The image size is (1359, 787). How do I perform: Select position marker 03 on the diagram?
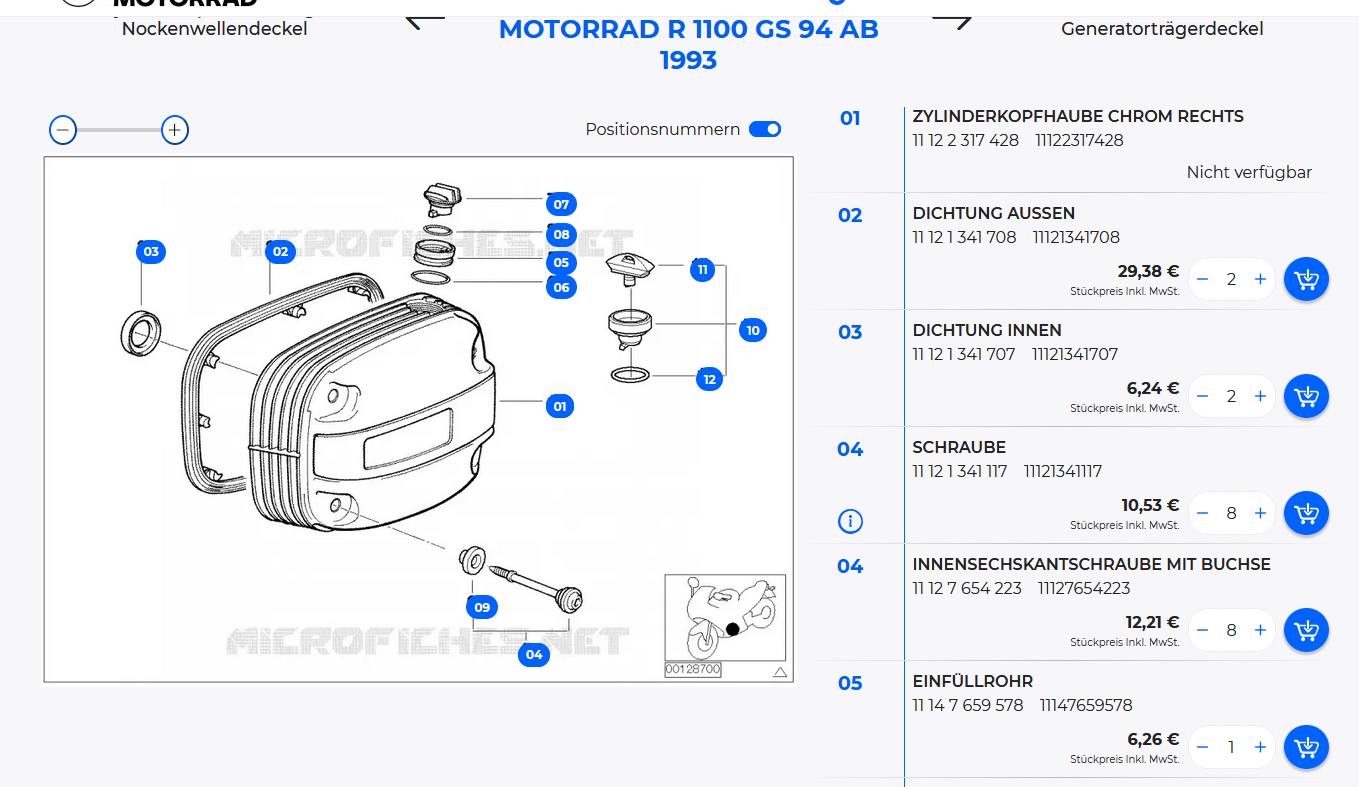151,251
